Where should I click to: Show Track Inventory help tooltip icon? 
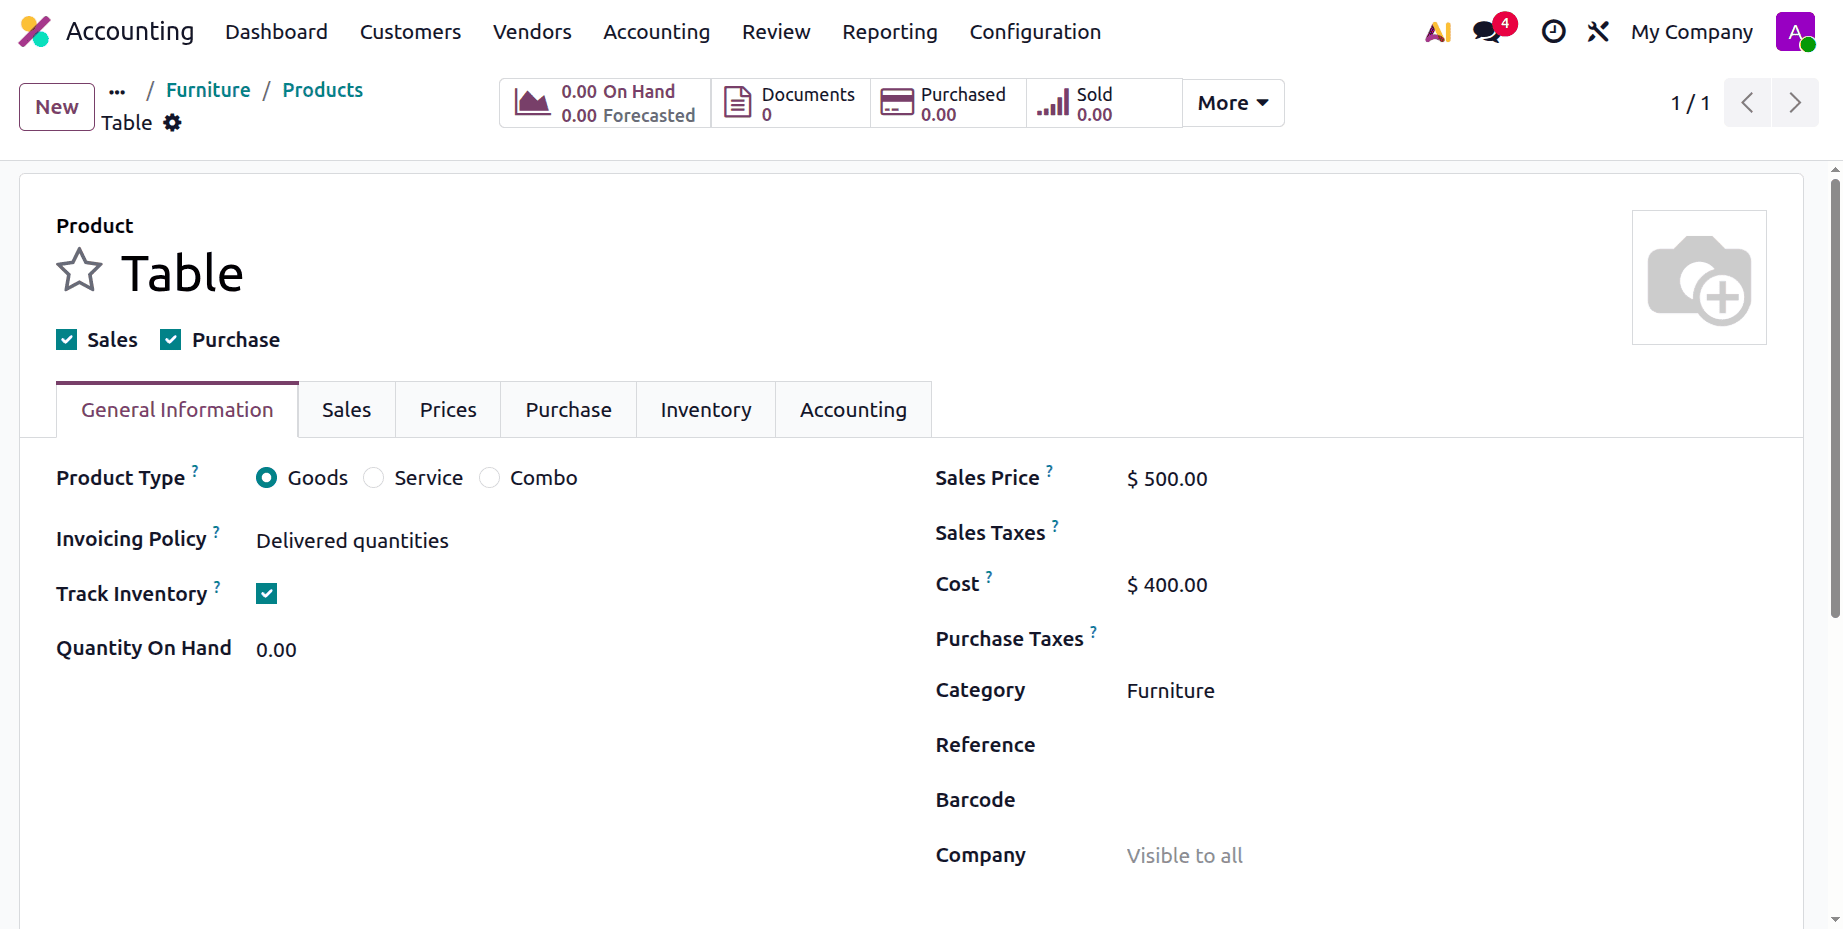coord(217,587)
